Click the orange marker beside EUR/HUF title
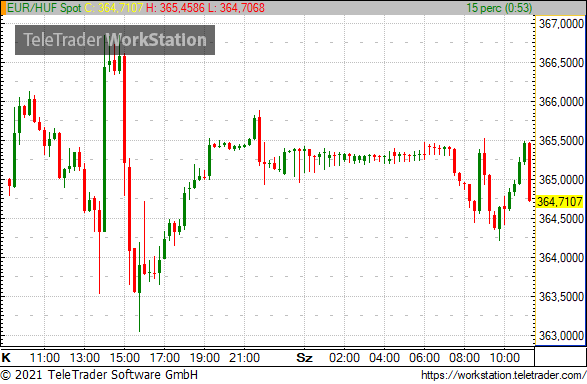 tap(3, 8)
